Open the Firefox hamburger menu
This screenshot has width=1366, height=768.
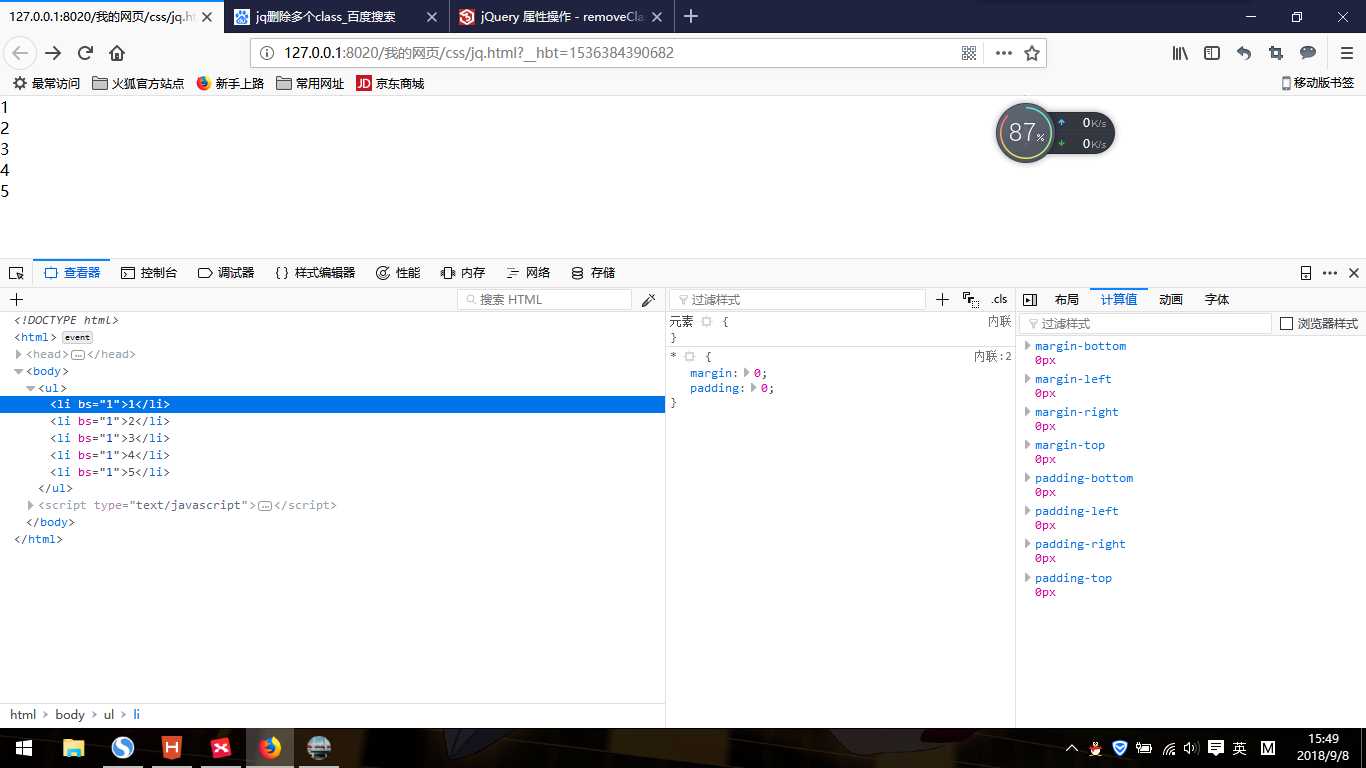coord(1347,53)
